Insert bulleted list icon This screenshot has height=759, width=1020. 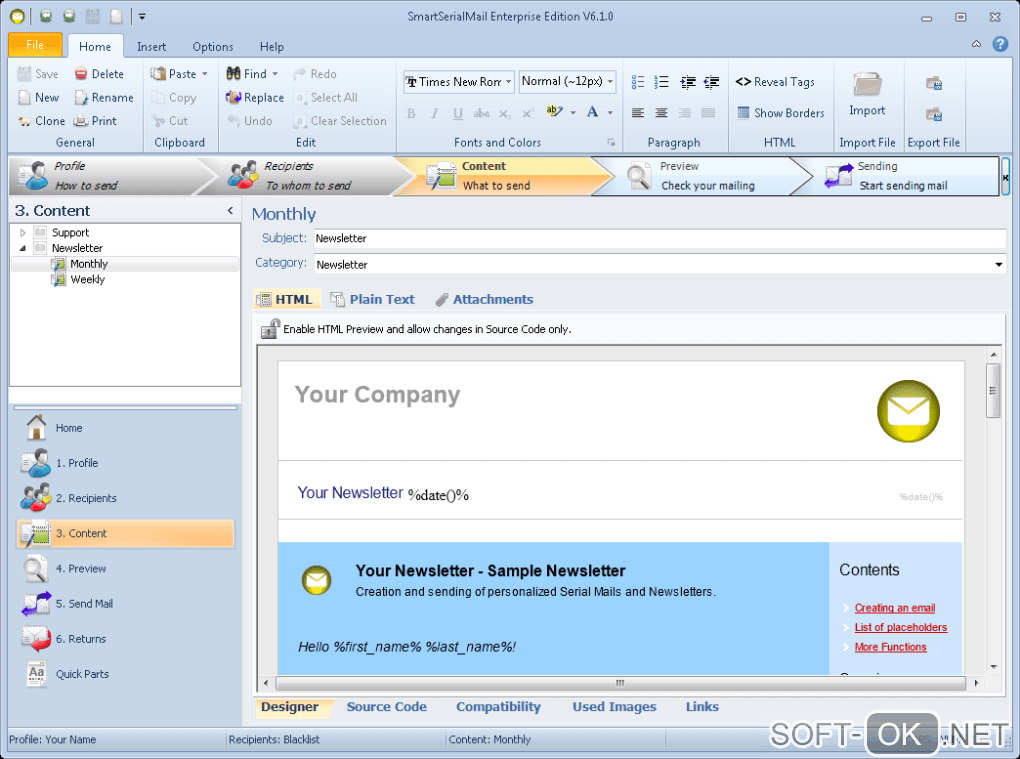pyautogui.click(x=638, y=82)
